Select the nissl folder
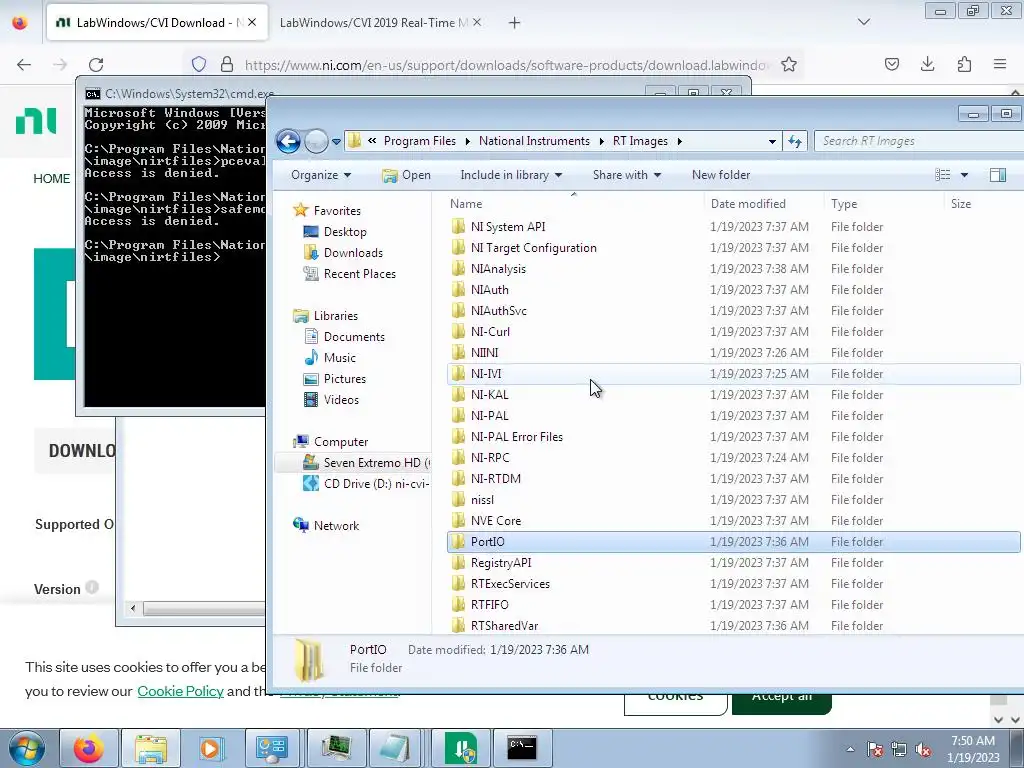Image resolution: width=1024 pixels, height=768 pixels. coord(482,500)
